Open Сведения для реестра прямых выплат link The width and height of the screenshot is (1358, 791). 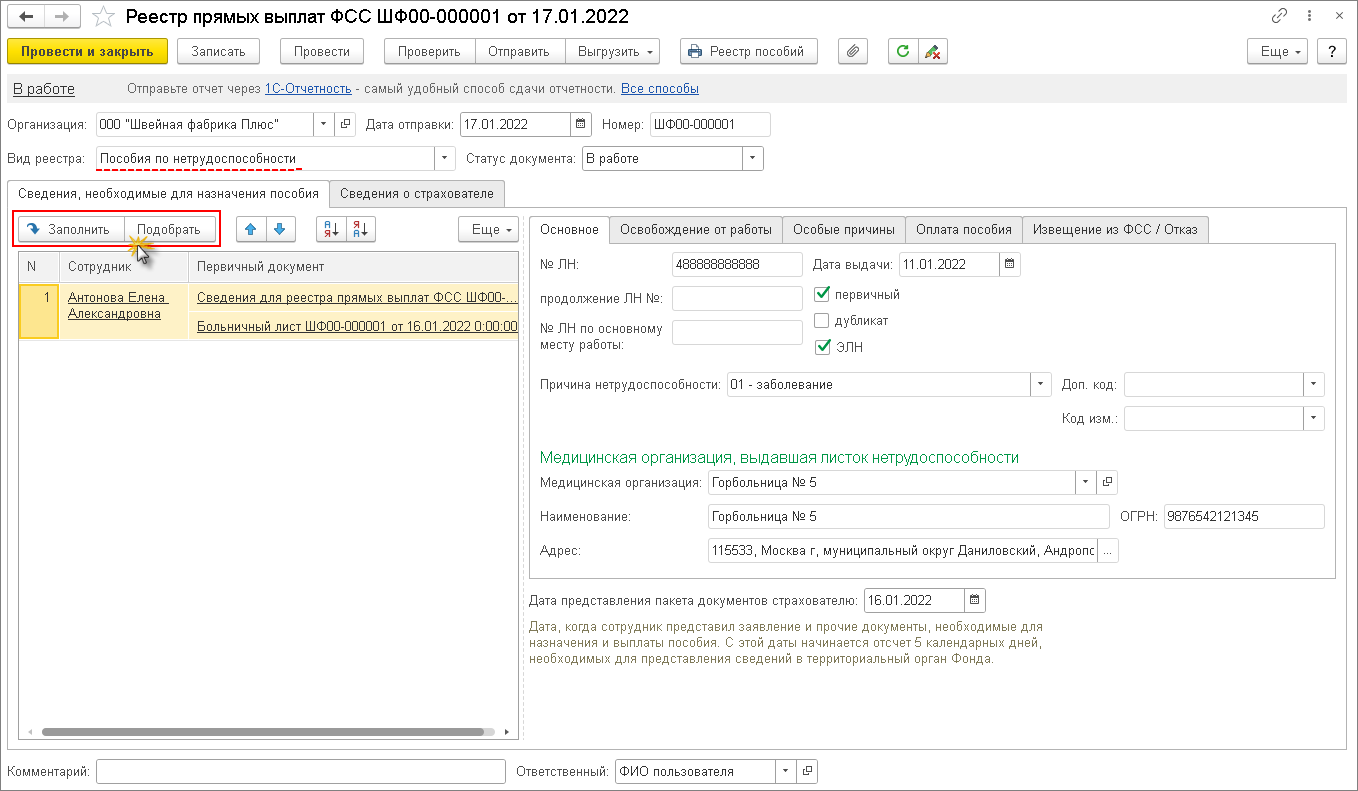click(357, 297)
